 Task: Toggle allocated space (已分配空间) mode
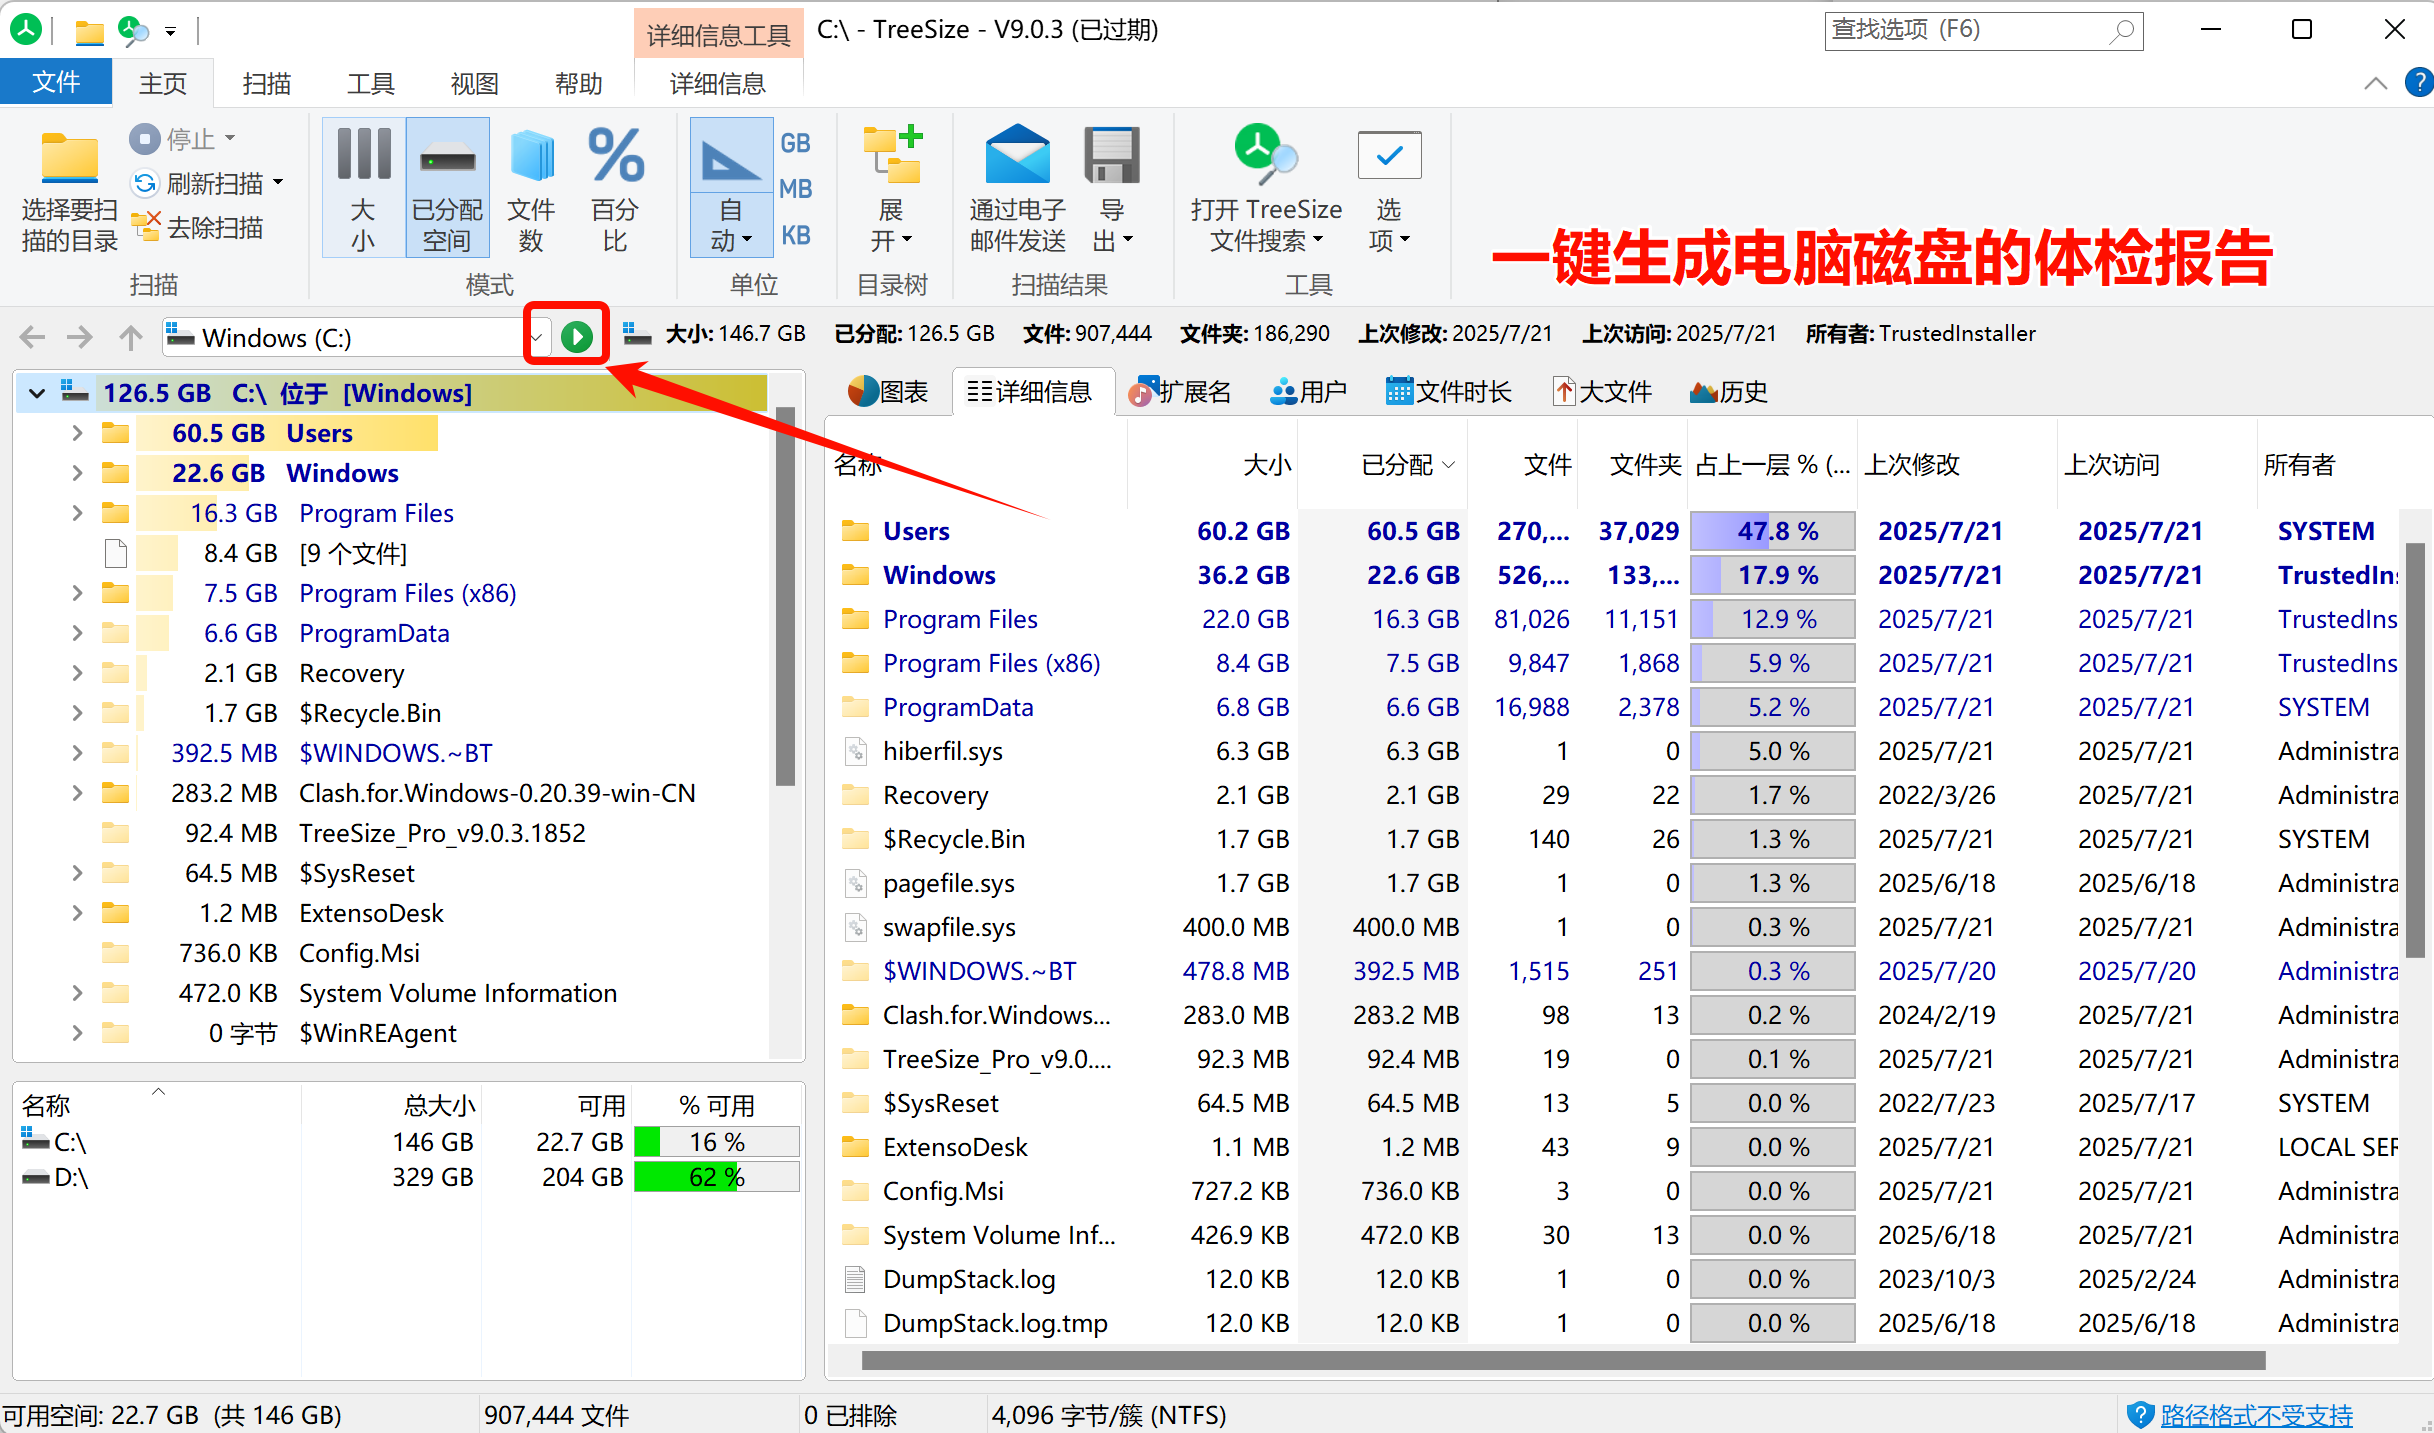tap(447, 187)
